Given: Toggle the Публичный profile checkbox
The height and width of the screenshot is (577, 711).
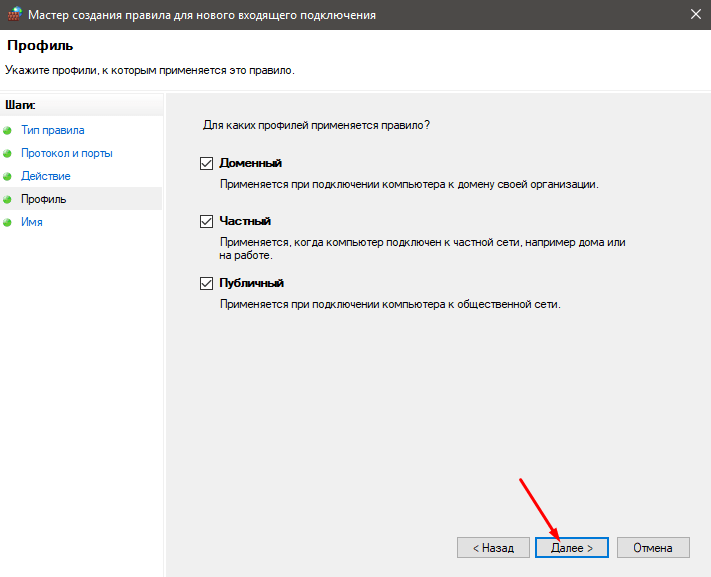Looking at the screenshot, I should [x=206, y=284].
